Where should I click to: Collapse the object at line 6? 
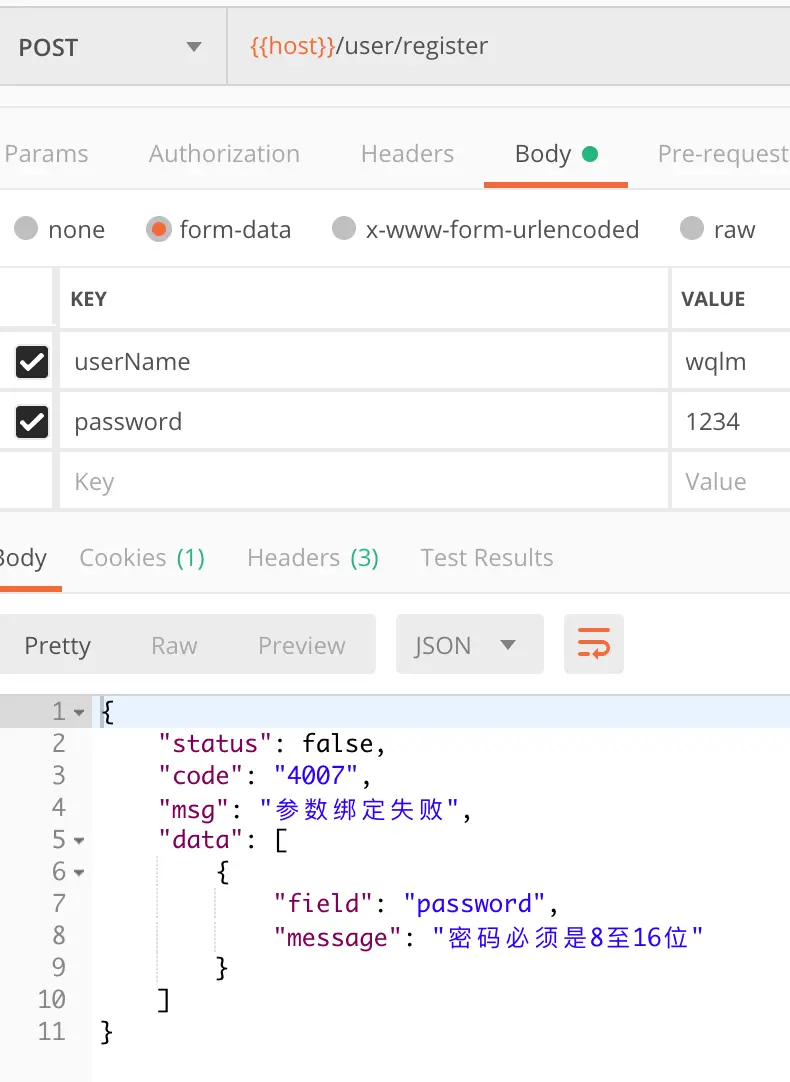pos(80,872)
